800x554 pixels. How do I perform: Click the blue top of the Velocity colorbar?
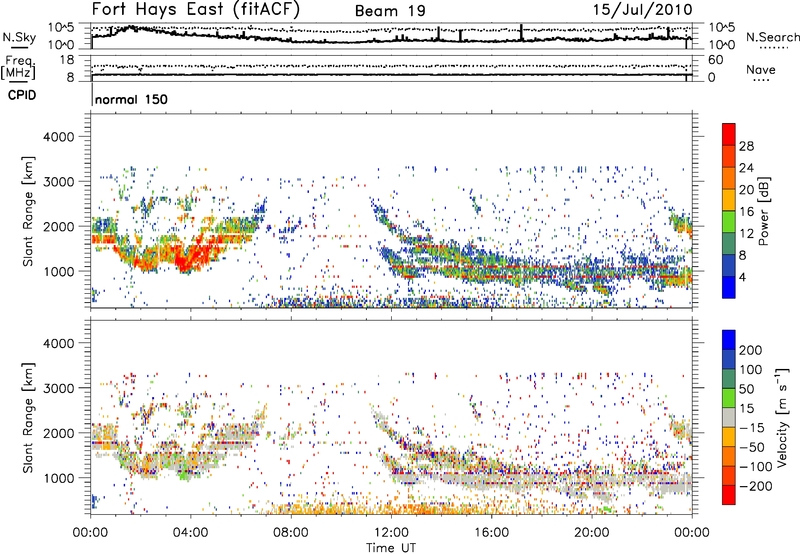point(729,340)
